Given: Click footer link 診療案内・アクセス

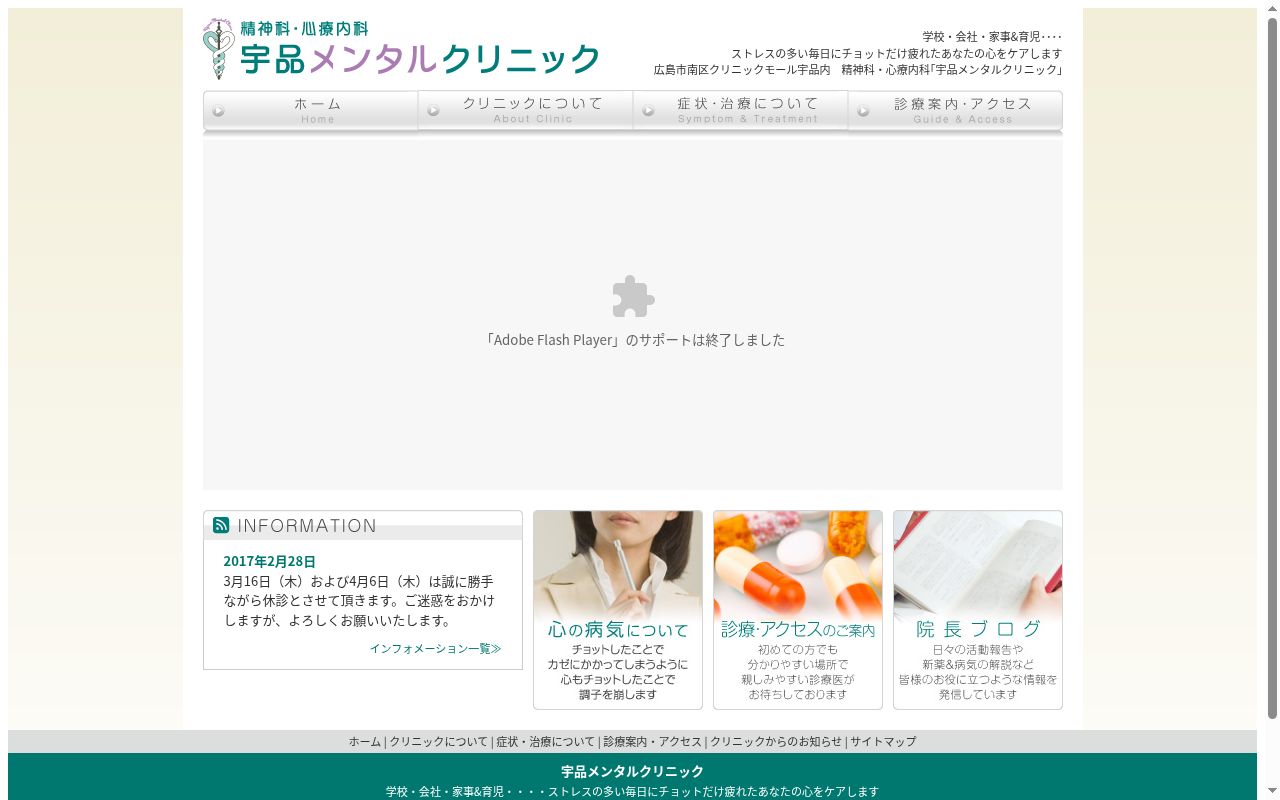Looking at the screenshot, I should tap(652, 742).
